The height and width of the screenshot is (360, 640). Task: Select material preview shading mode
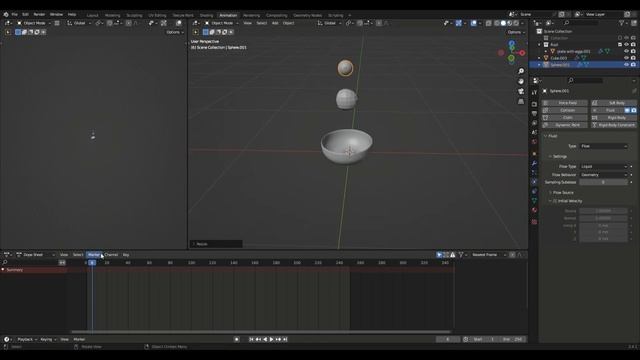click(x=510, y=23)
